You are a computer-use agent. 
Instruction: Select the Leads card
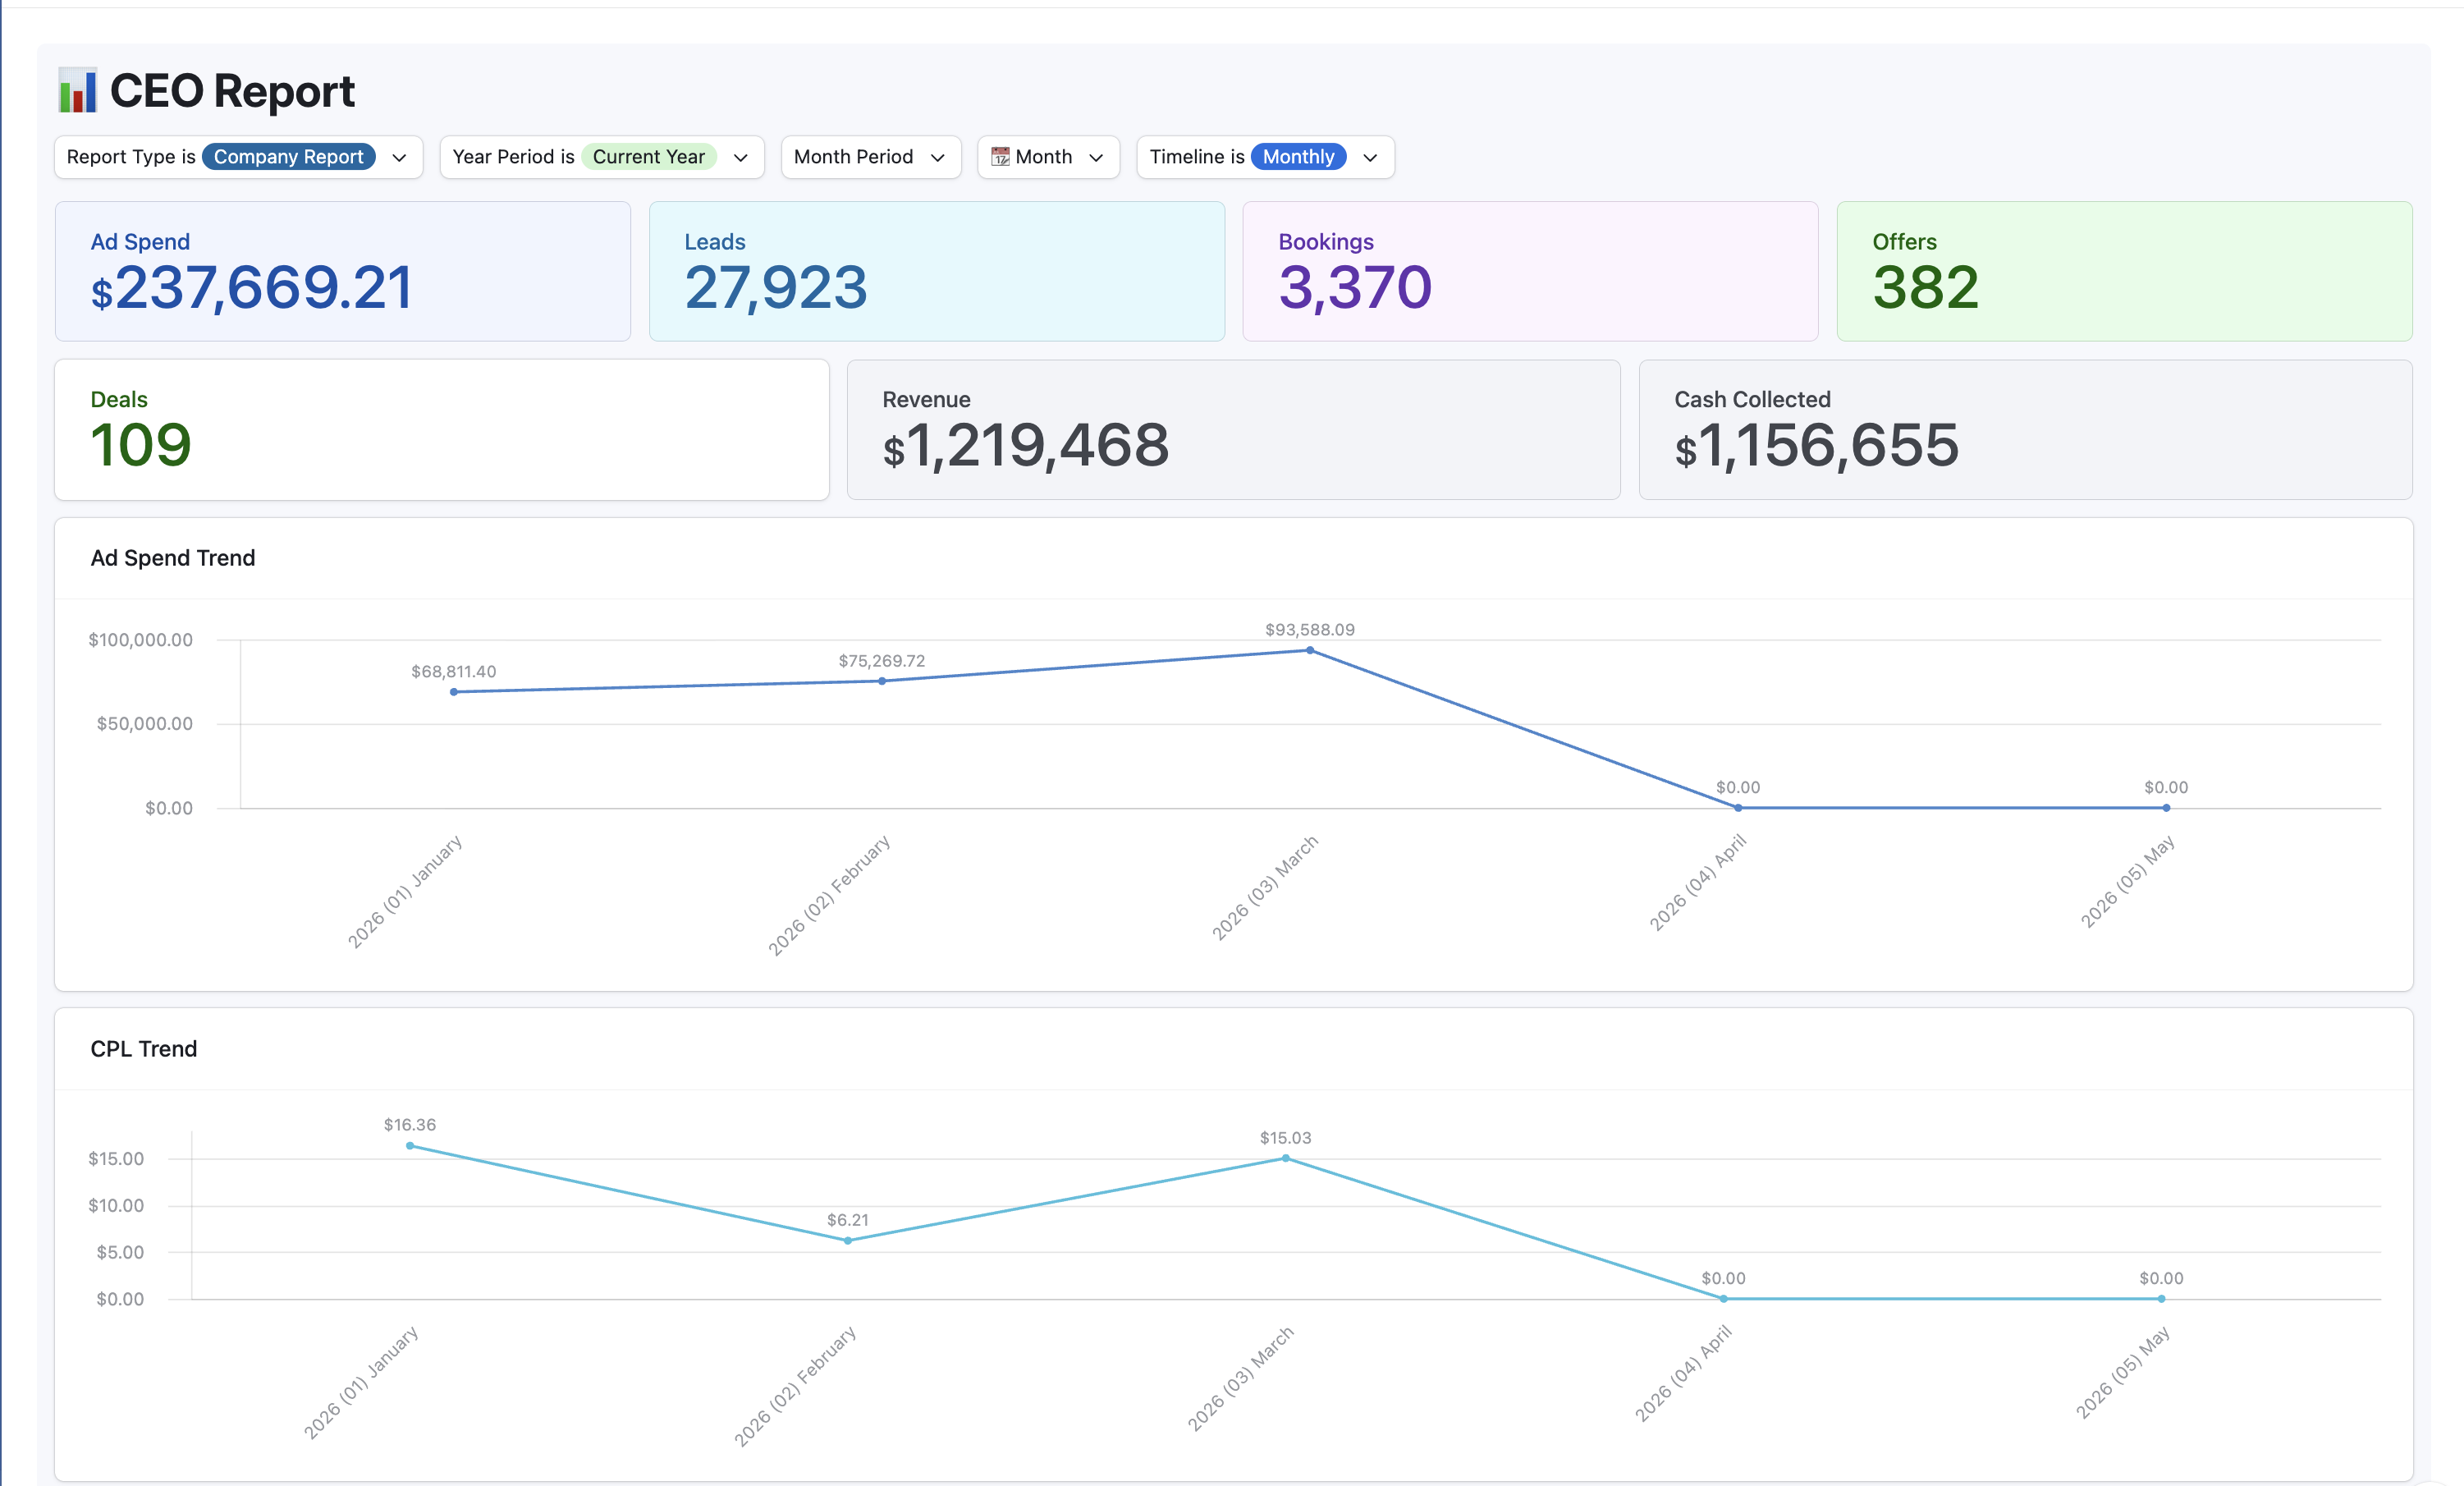(937, 271)
